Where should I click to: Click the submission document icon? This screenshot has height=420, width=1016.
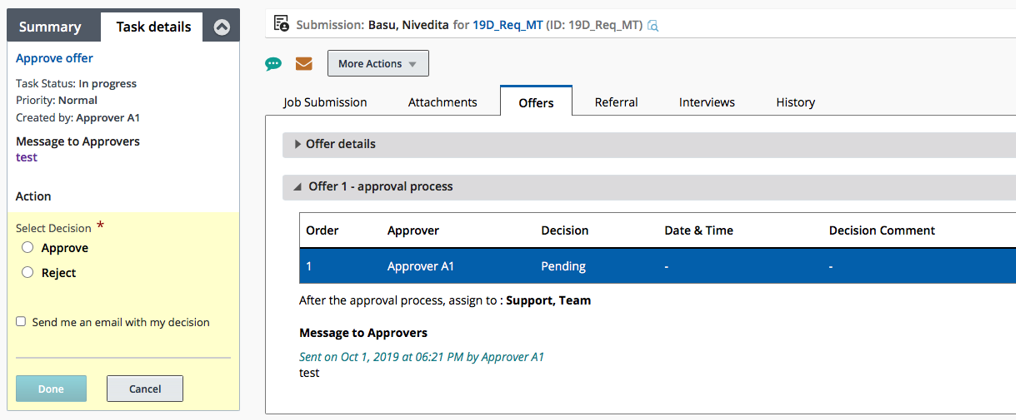tap(281, 24)
